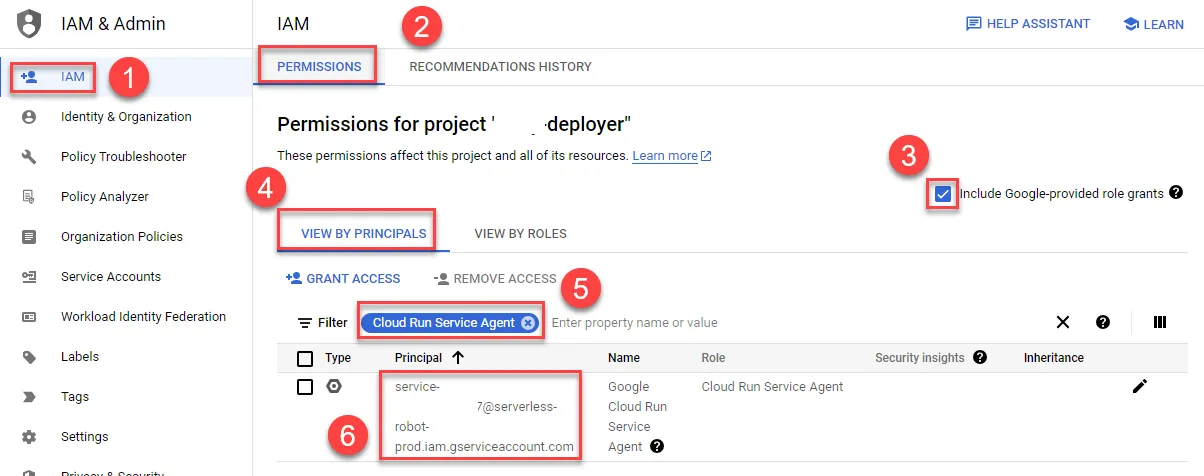Viewport: 1204px width, 476px height.
Task: Click the Type column header
Action: coord(338,358)
